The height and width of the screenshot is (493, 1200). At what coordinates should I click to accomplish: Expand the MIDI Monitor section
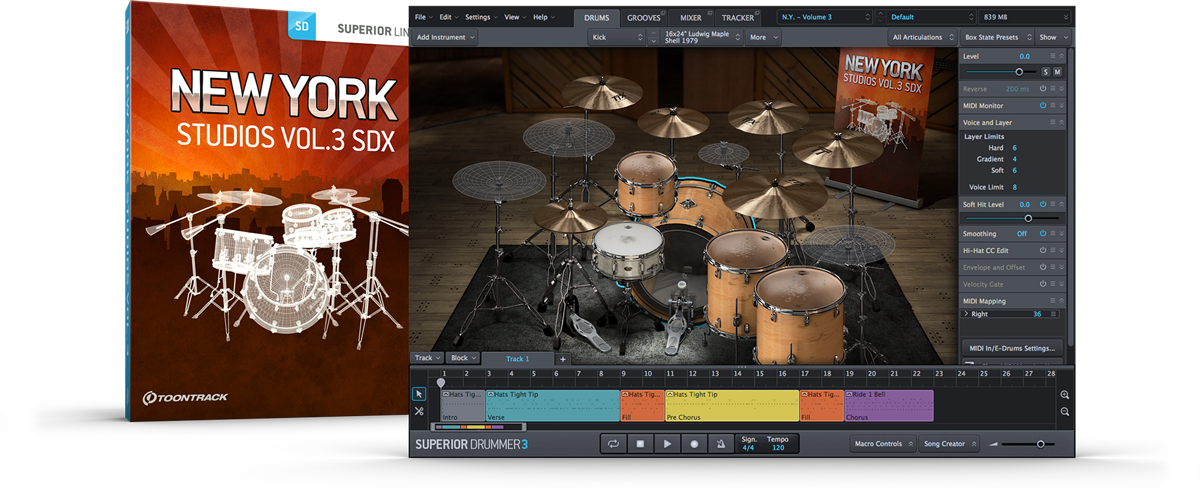point(1061,105)
